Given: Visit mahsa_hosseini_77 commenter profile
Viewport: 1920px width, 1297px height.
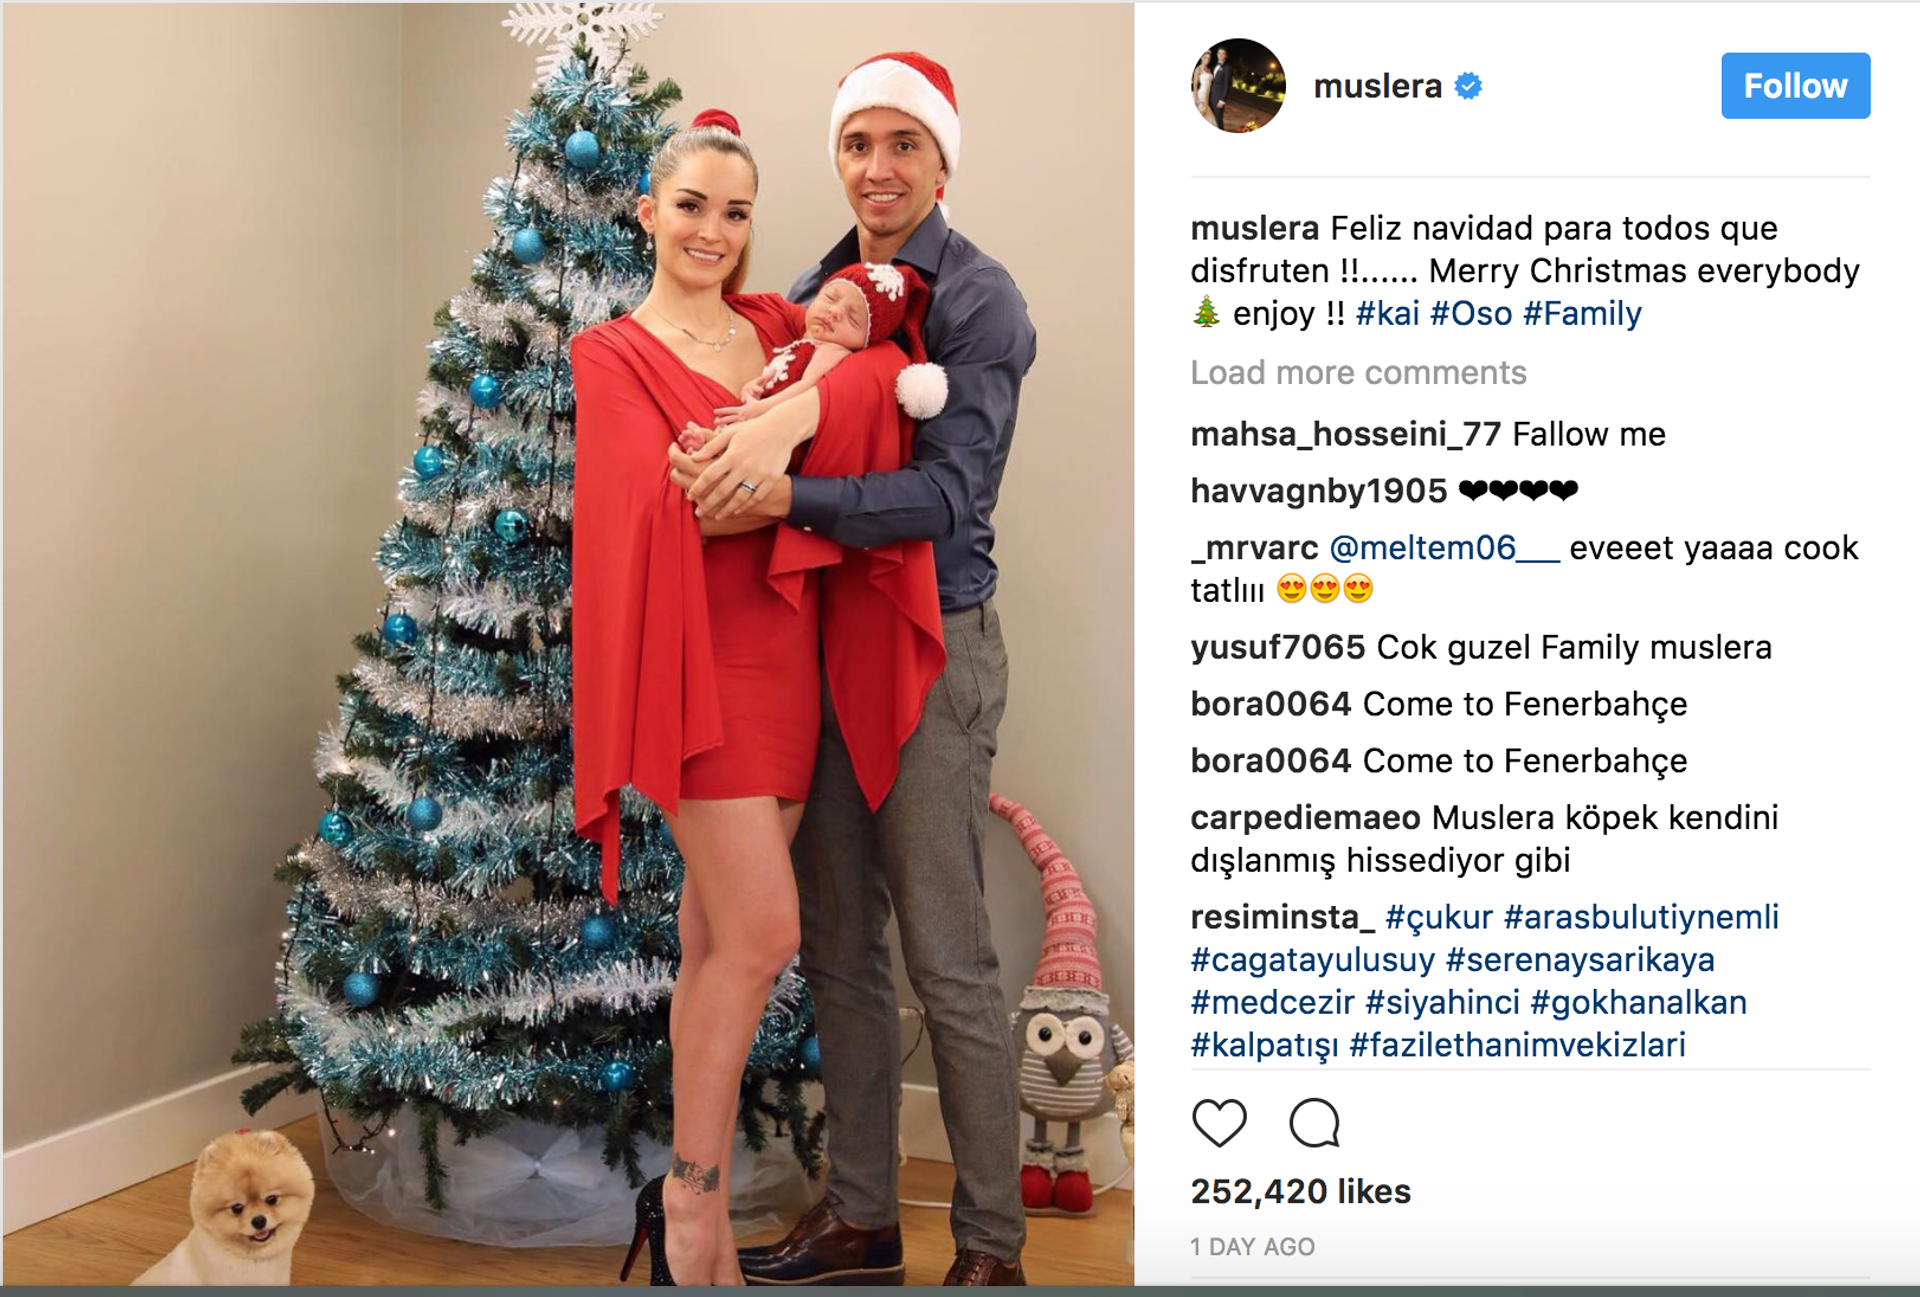Looking at the screenshot, I should (x=1345, y=434).
